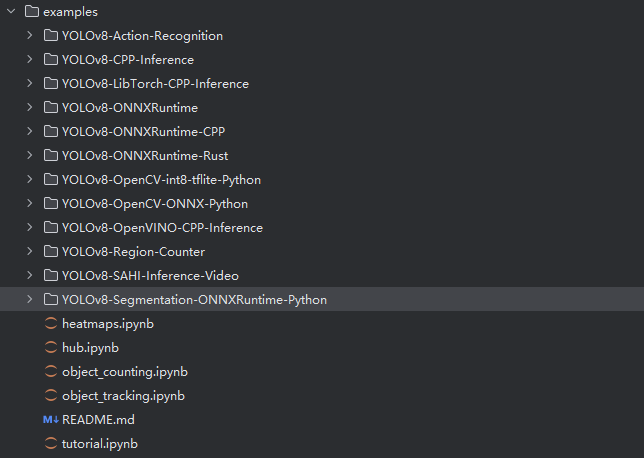The height and width of the screenshot is (458, 644).
Task: Select the YOLOv8-OpenVINO-CPP-Inference label
Action: [x=162, y=228]
